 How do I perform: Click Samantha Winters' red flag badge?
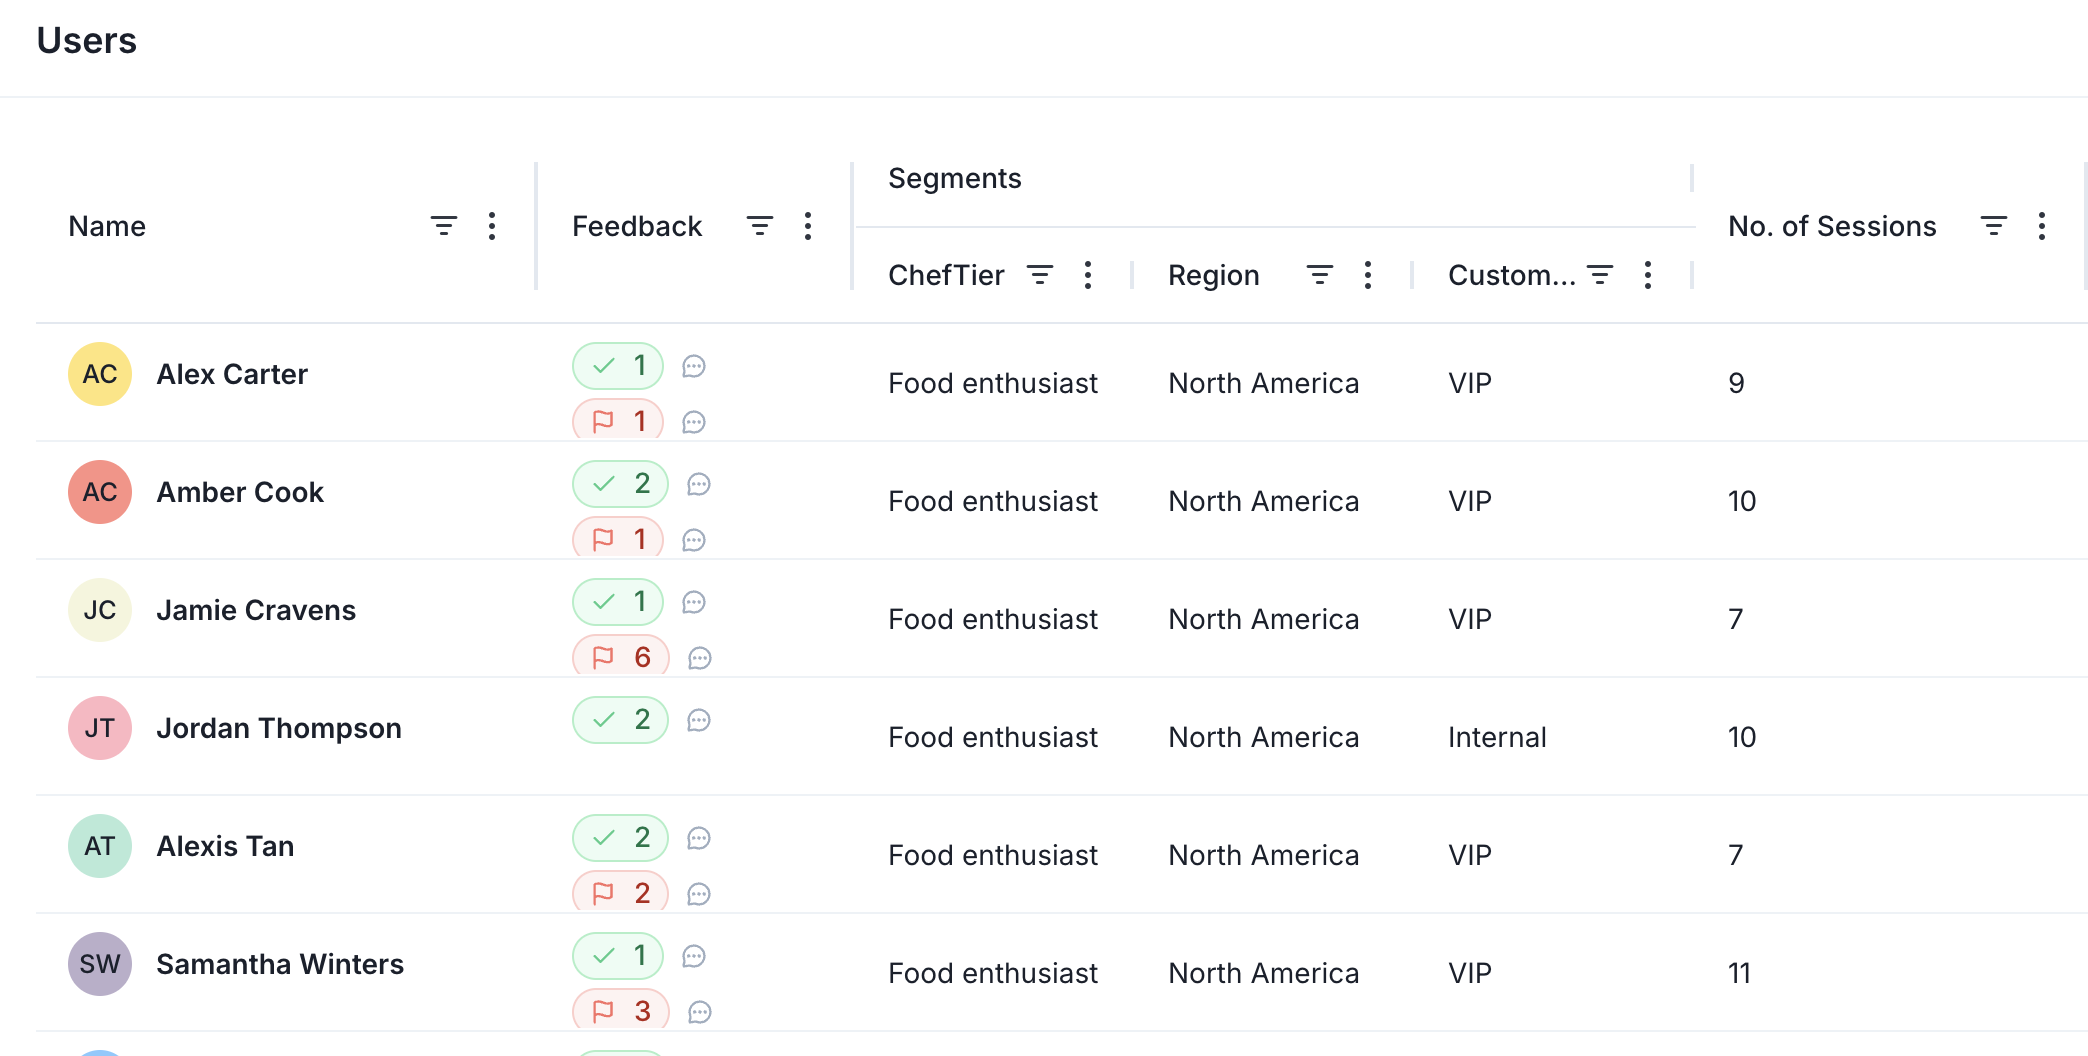click(619, 1011)
